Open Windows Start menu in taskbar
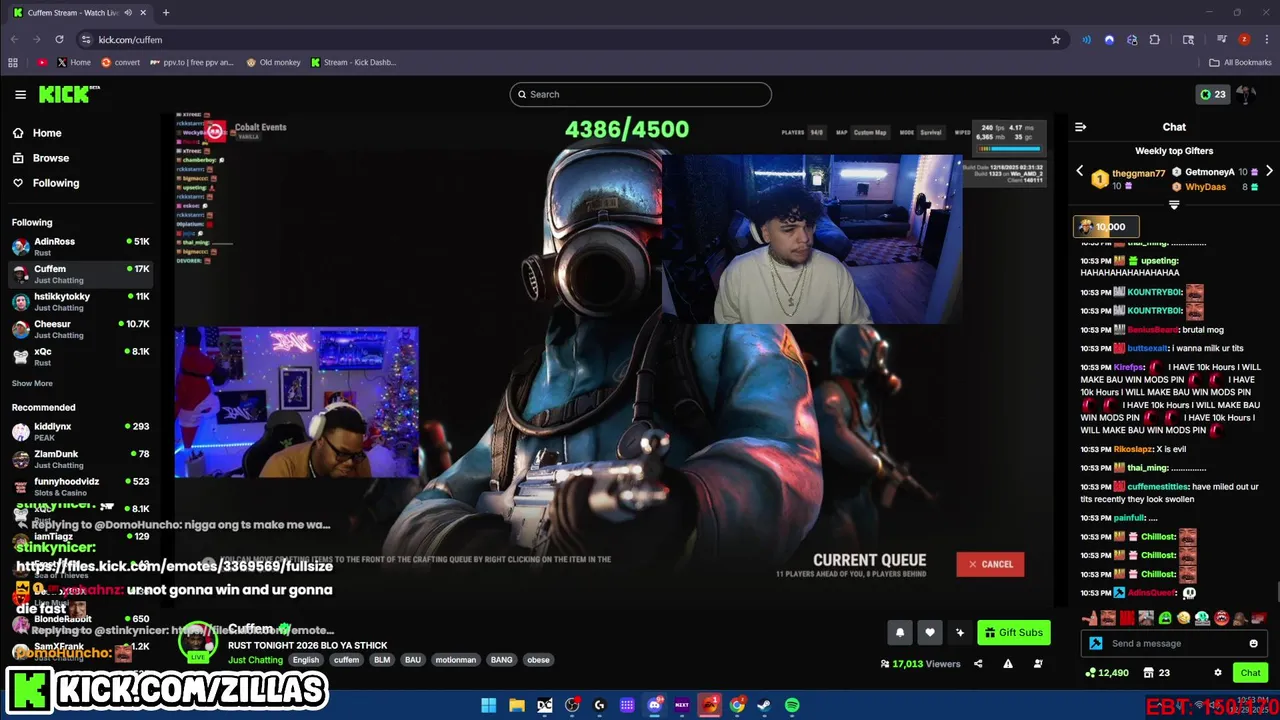Viewport: 1280px width, 720px height. (489, 705)
